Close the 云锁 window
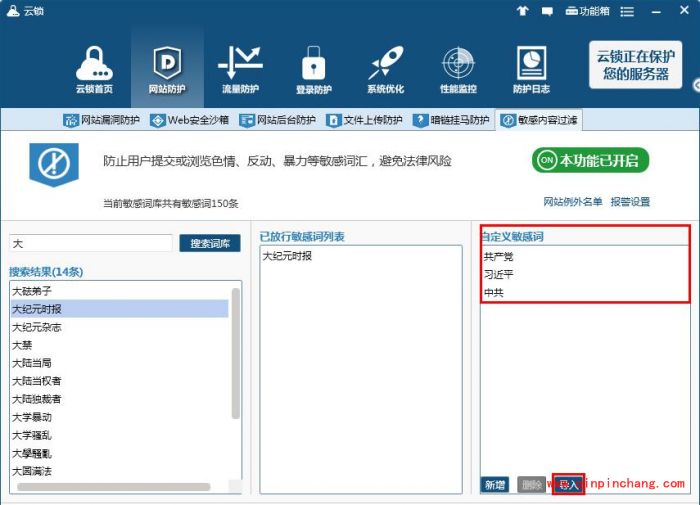Viewport: 700px width, 505px height. 684,10
